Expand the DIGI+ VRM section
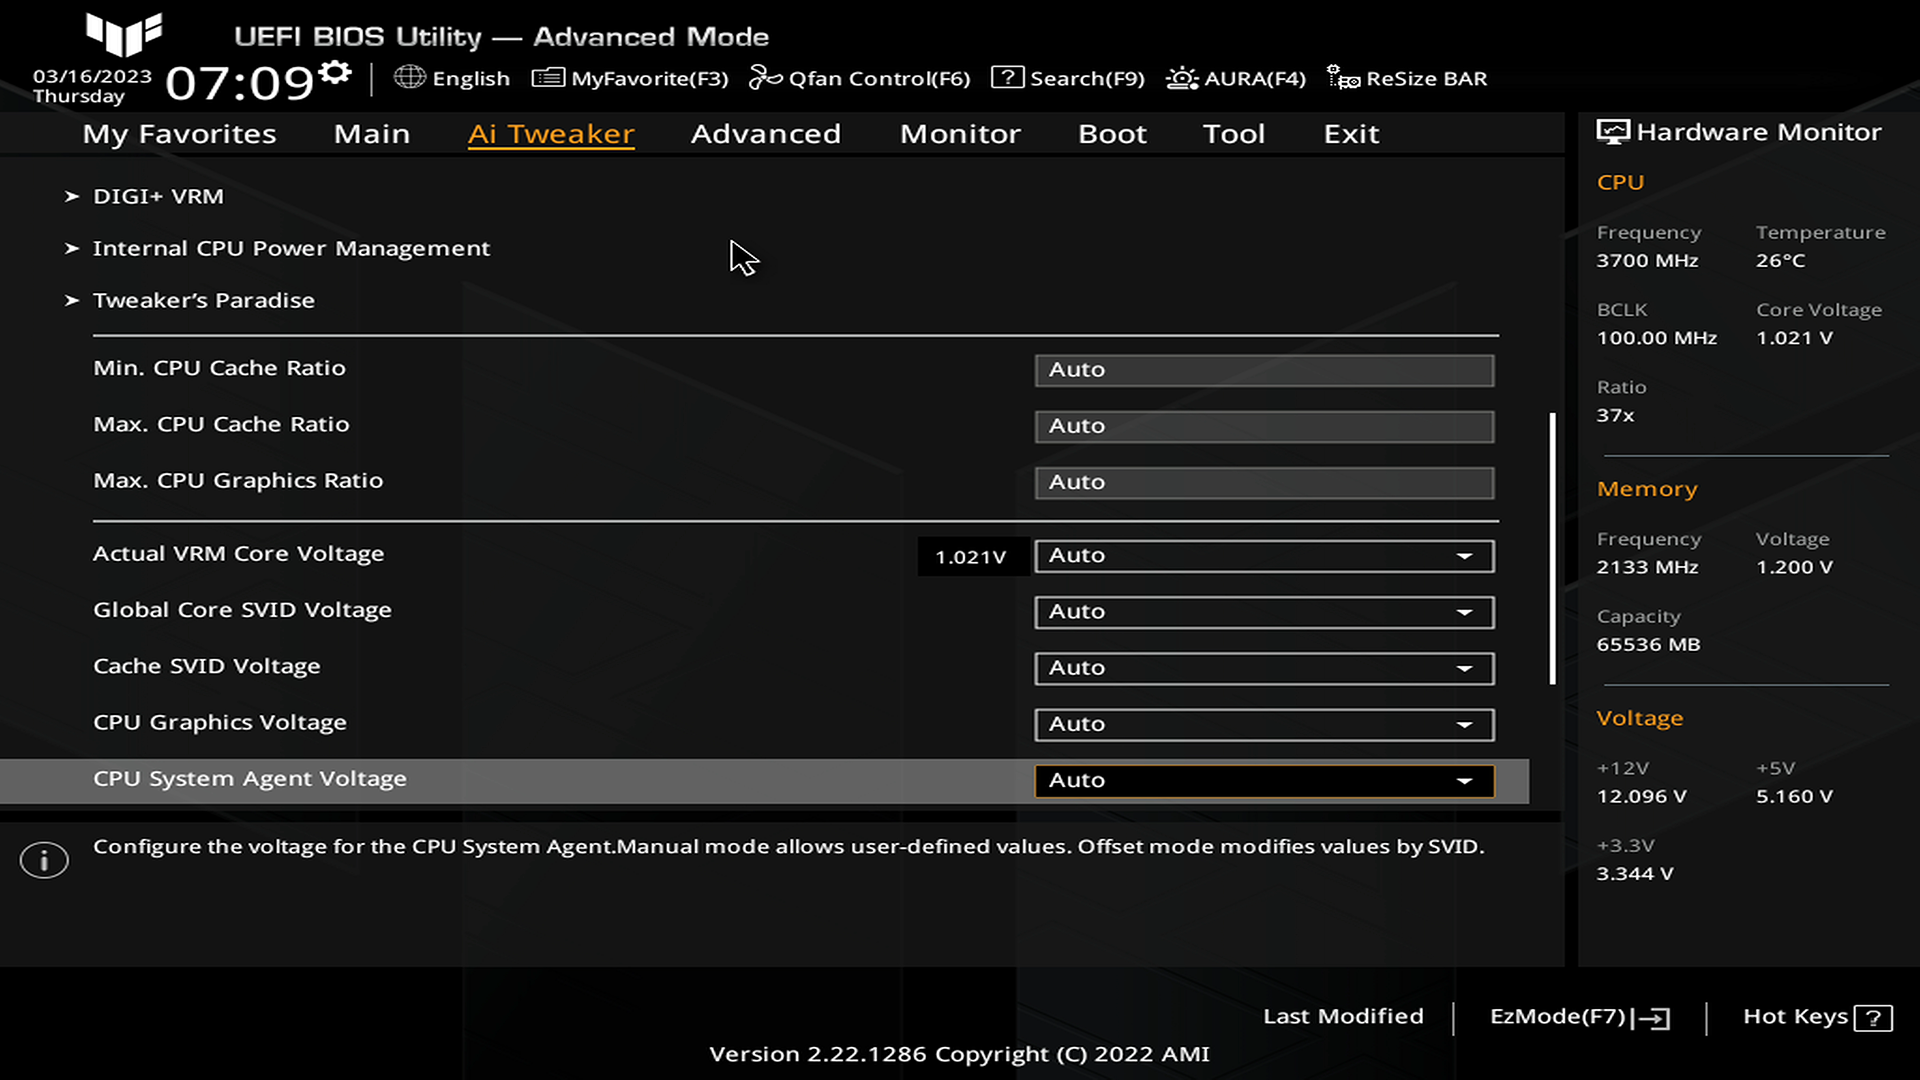This screenshot has width=1920, height=1080. point(158,195)
